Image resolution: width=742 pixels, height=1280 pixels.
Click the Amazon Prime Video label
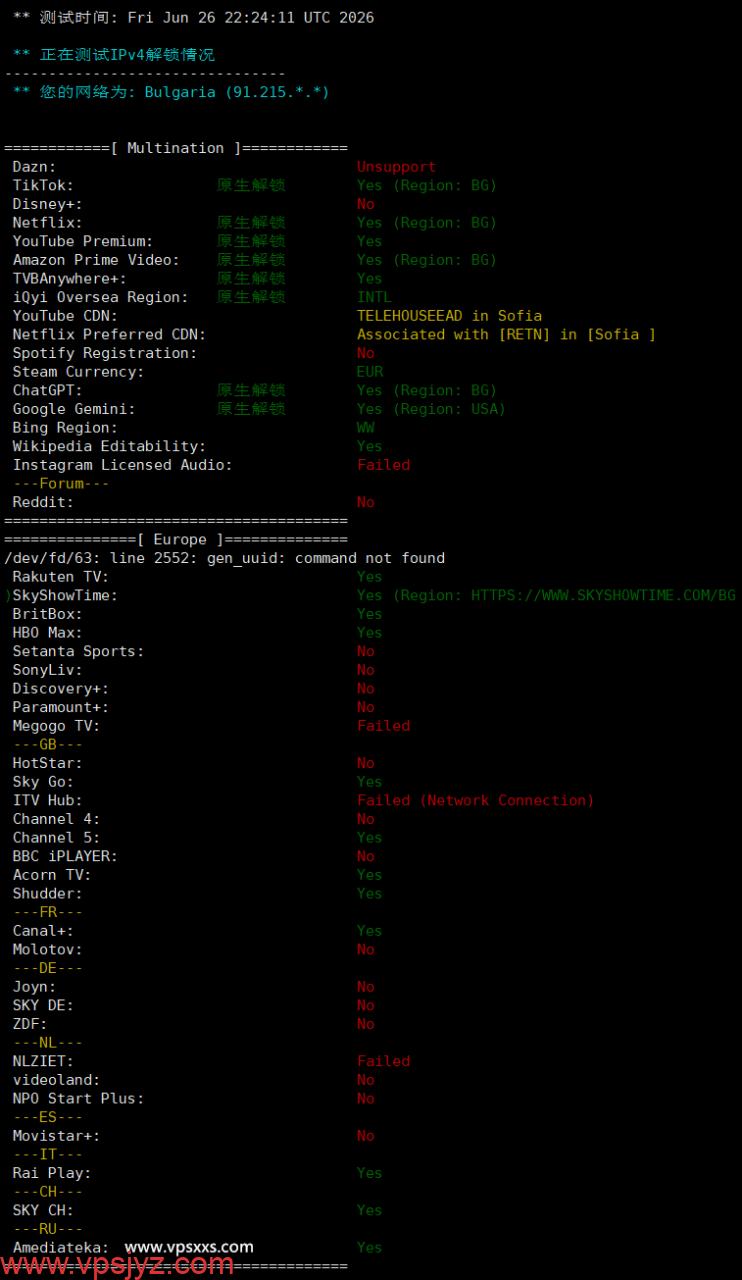tap(96, 260)
